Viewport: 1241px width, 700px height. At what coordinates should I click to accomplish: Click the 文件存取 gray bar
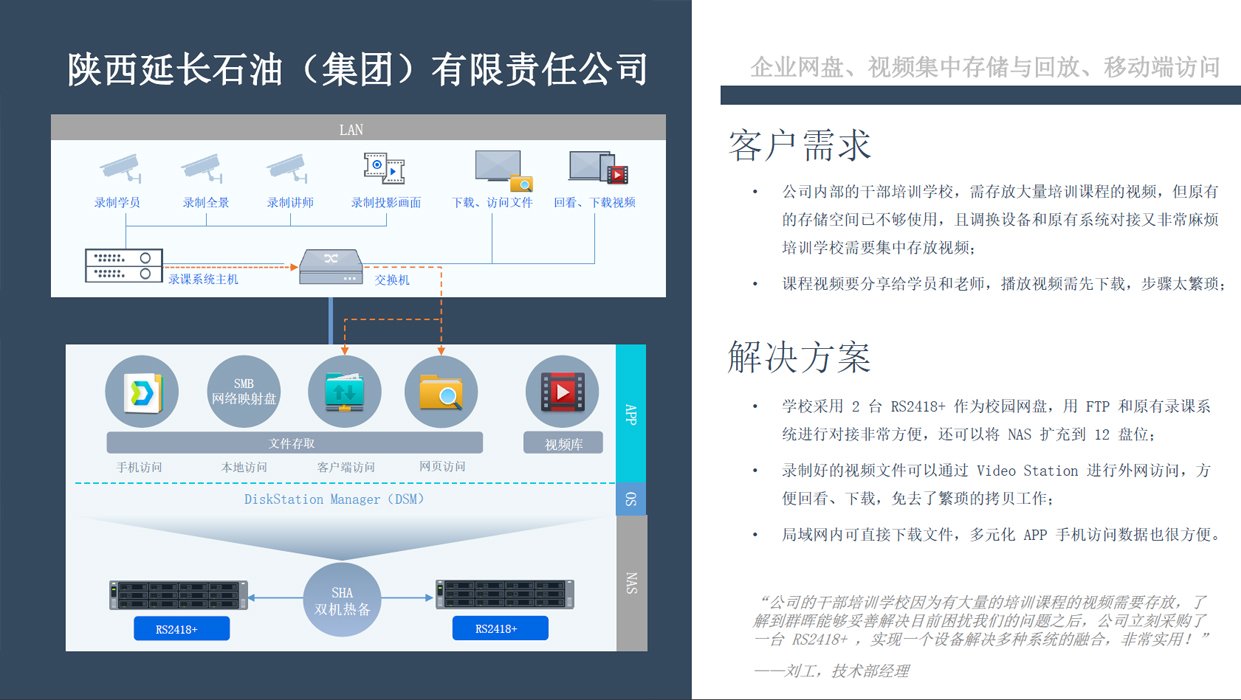[x=294, y=442]
